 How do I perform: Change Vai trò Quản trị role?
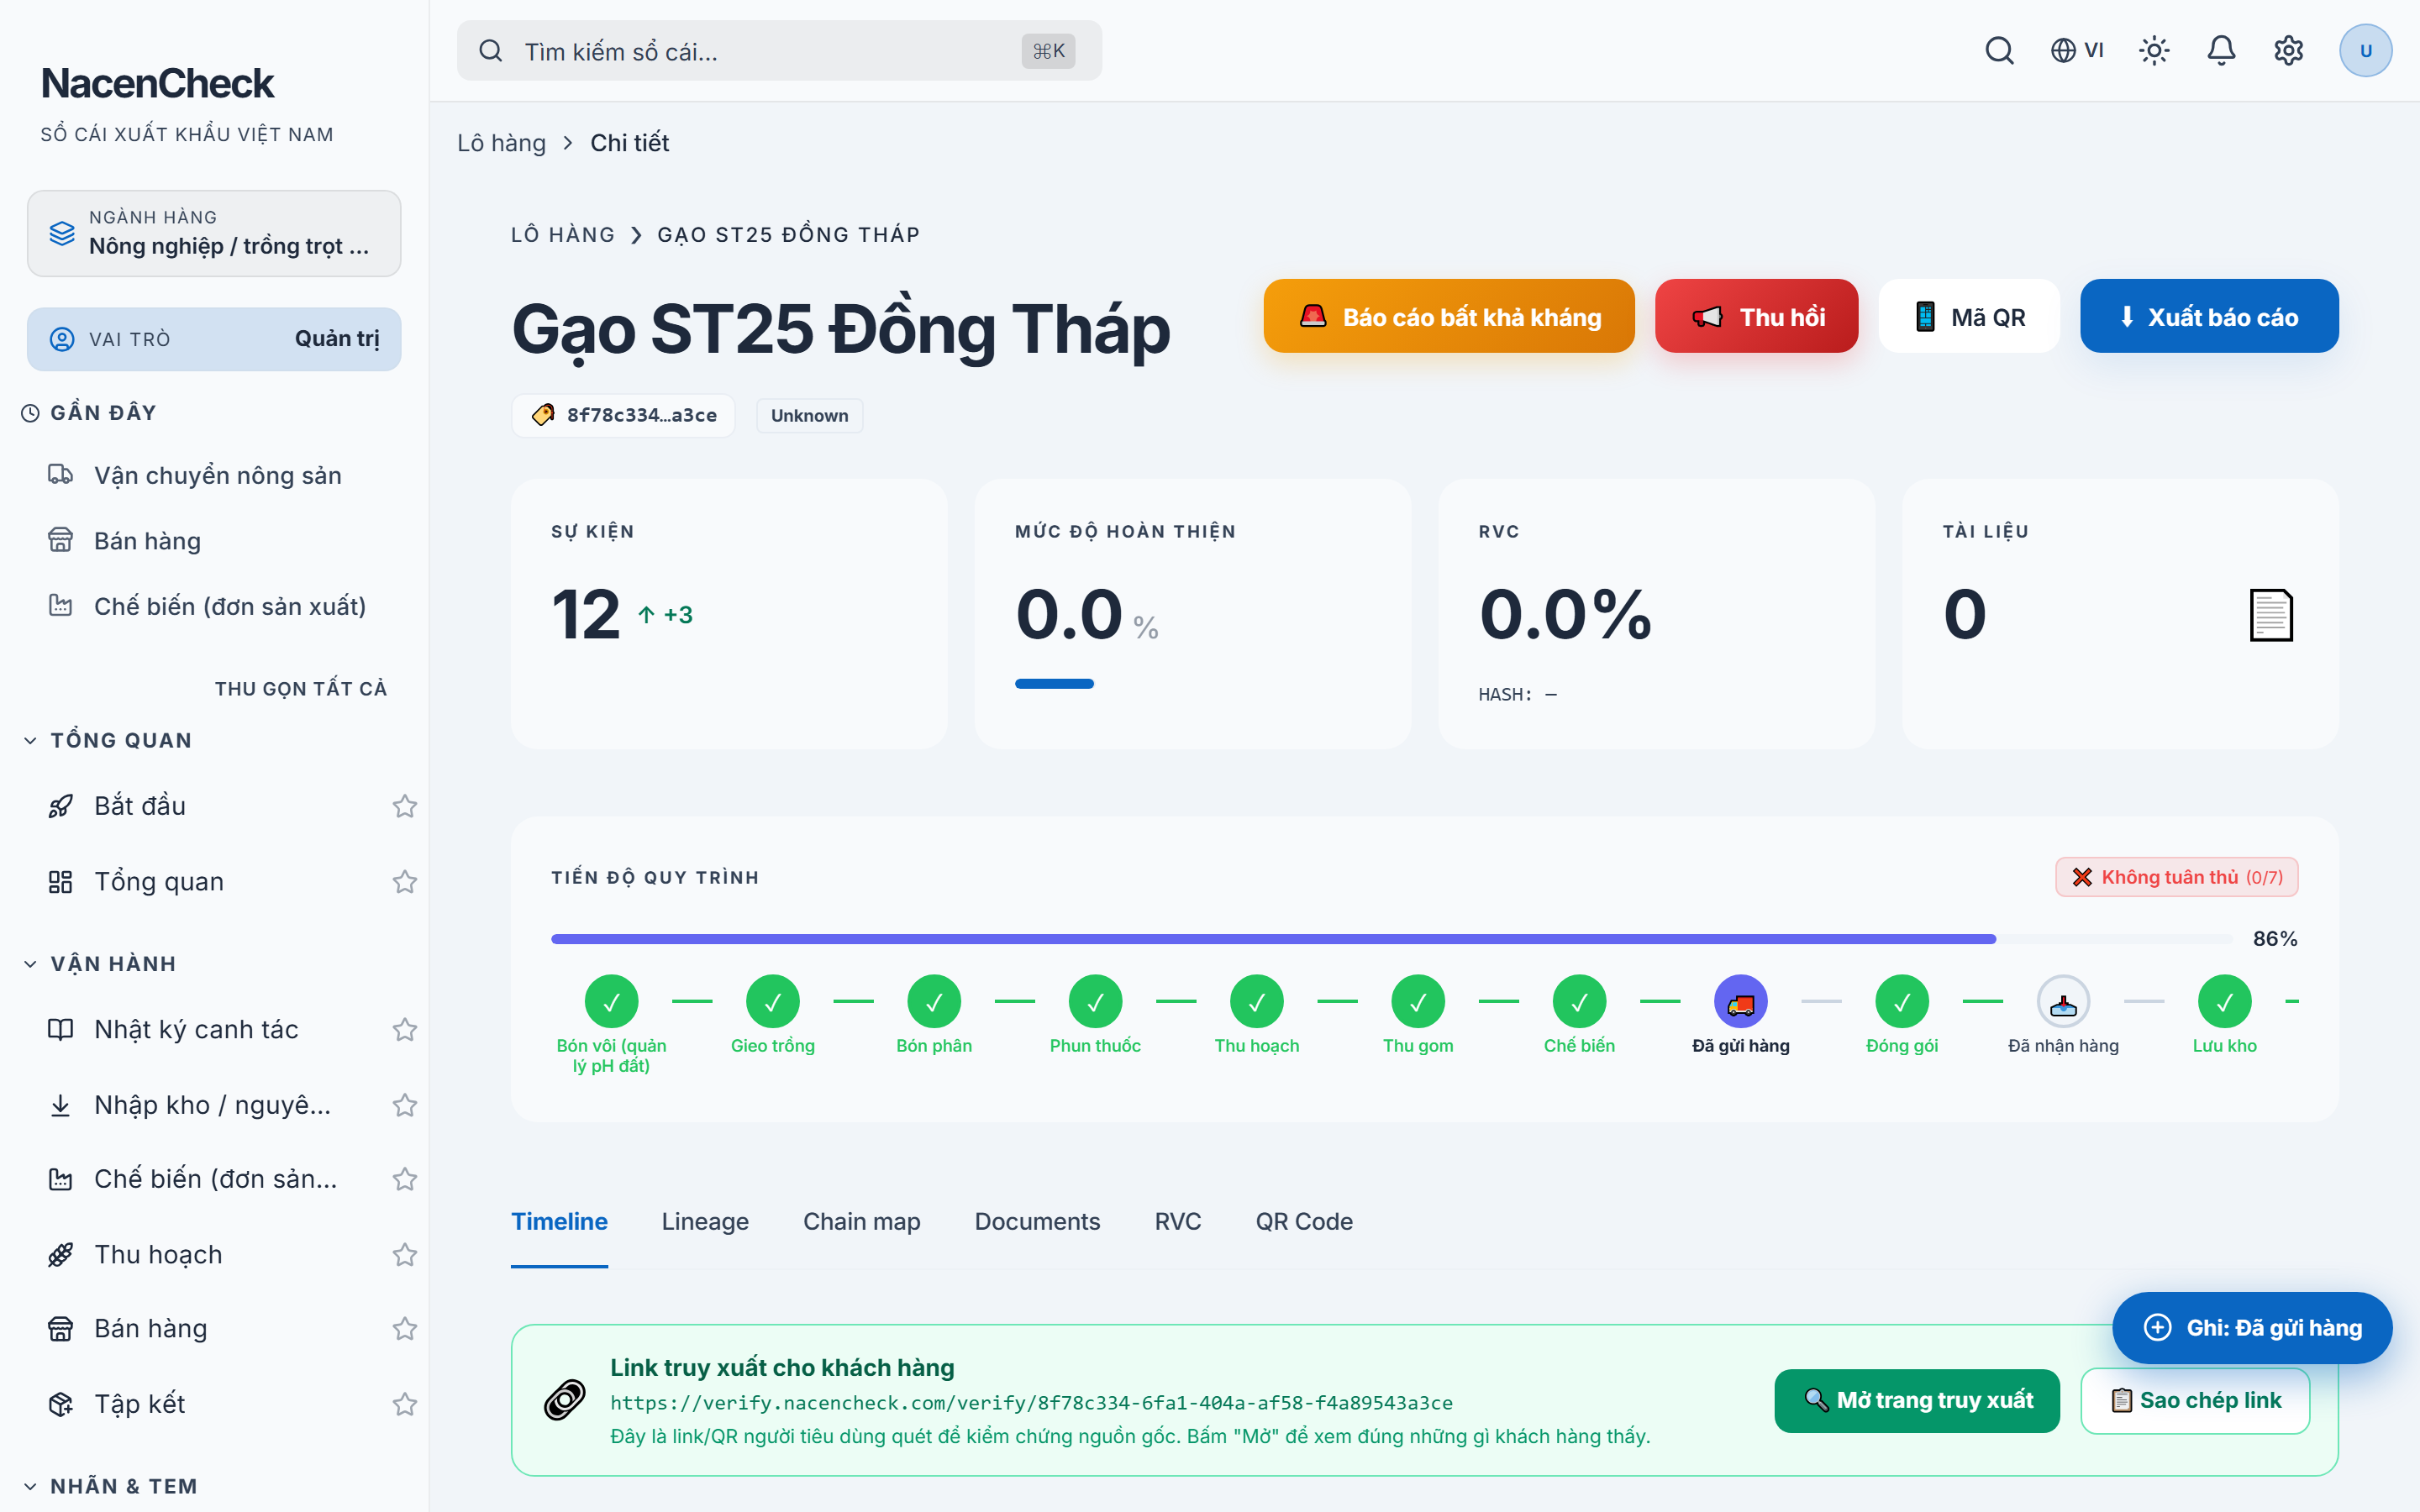(214, 339)
